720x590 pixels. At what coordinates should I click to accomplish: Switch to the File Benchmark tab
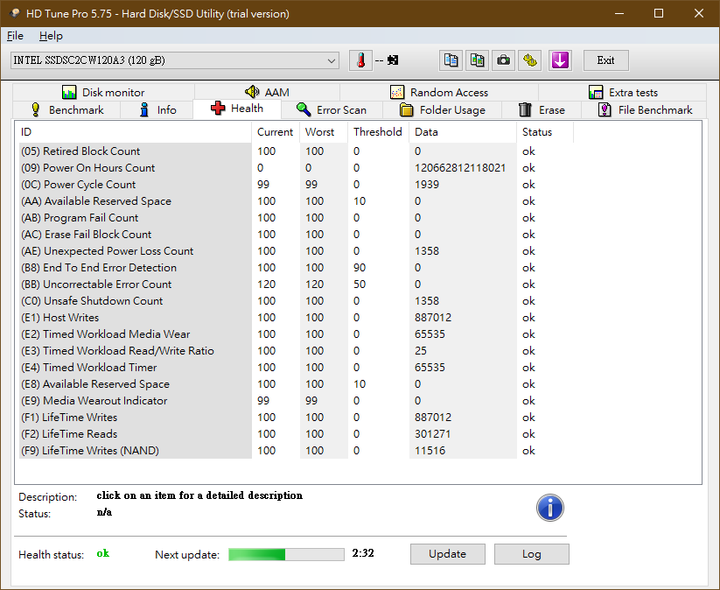click(644, 110)
